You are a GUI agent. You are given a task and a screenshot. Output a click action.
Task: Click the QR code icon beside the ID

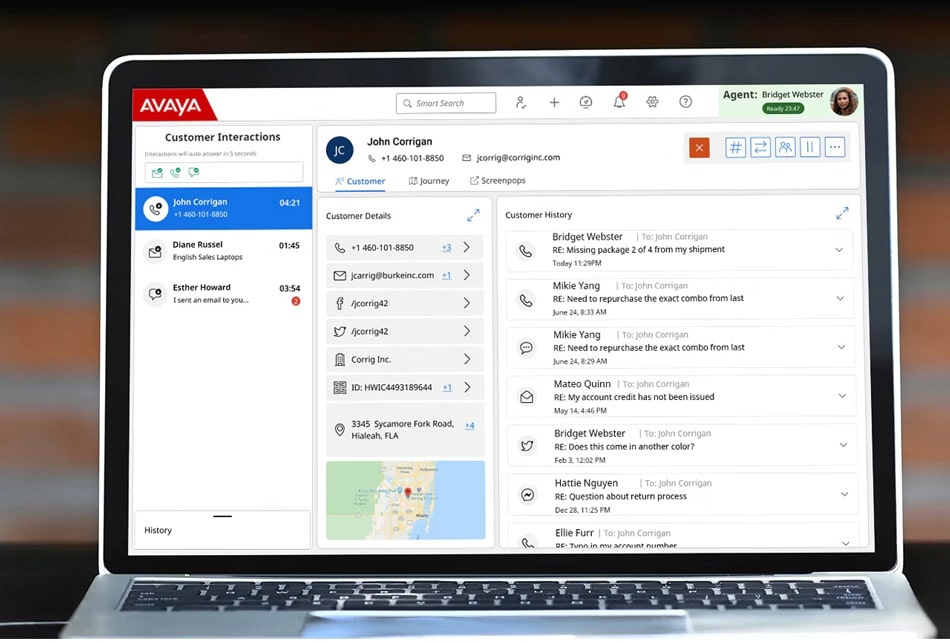[340, 387]
